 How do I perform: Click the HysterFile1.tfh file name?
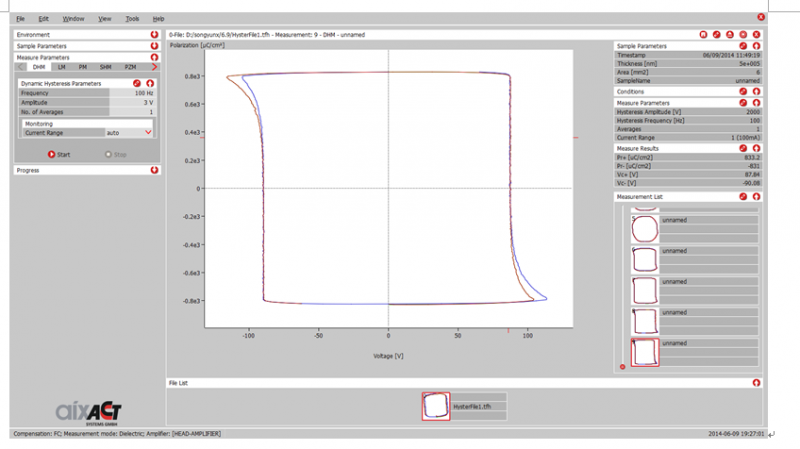pyautogui.click(x=472, y=407)
